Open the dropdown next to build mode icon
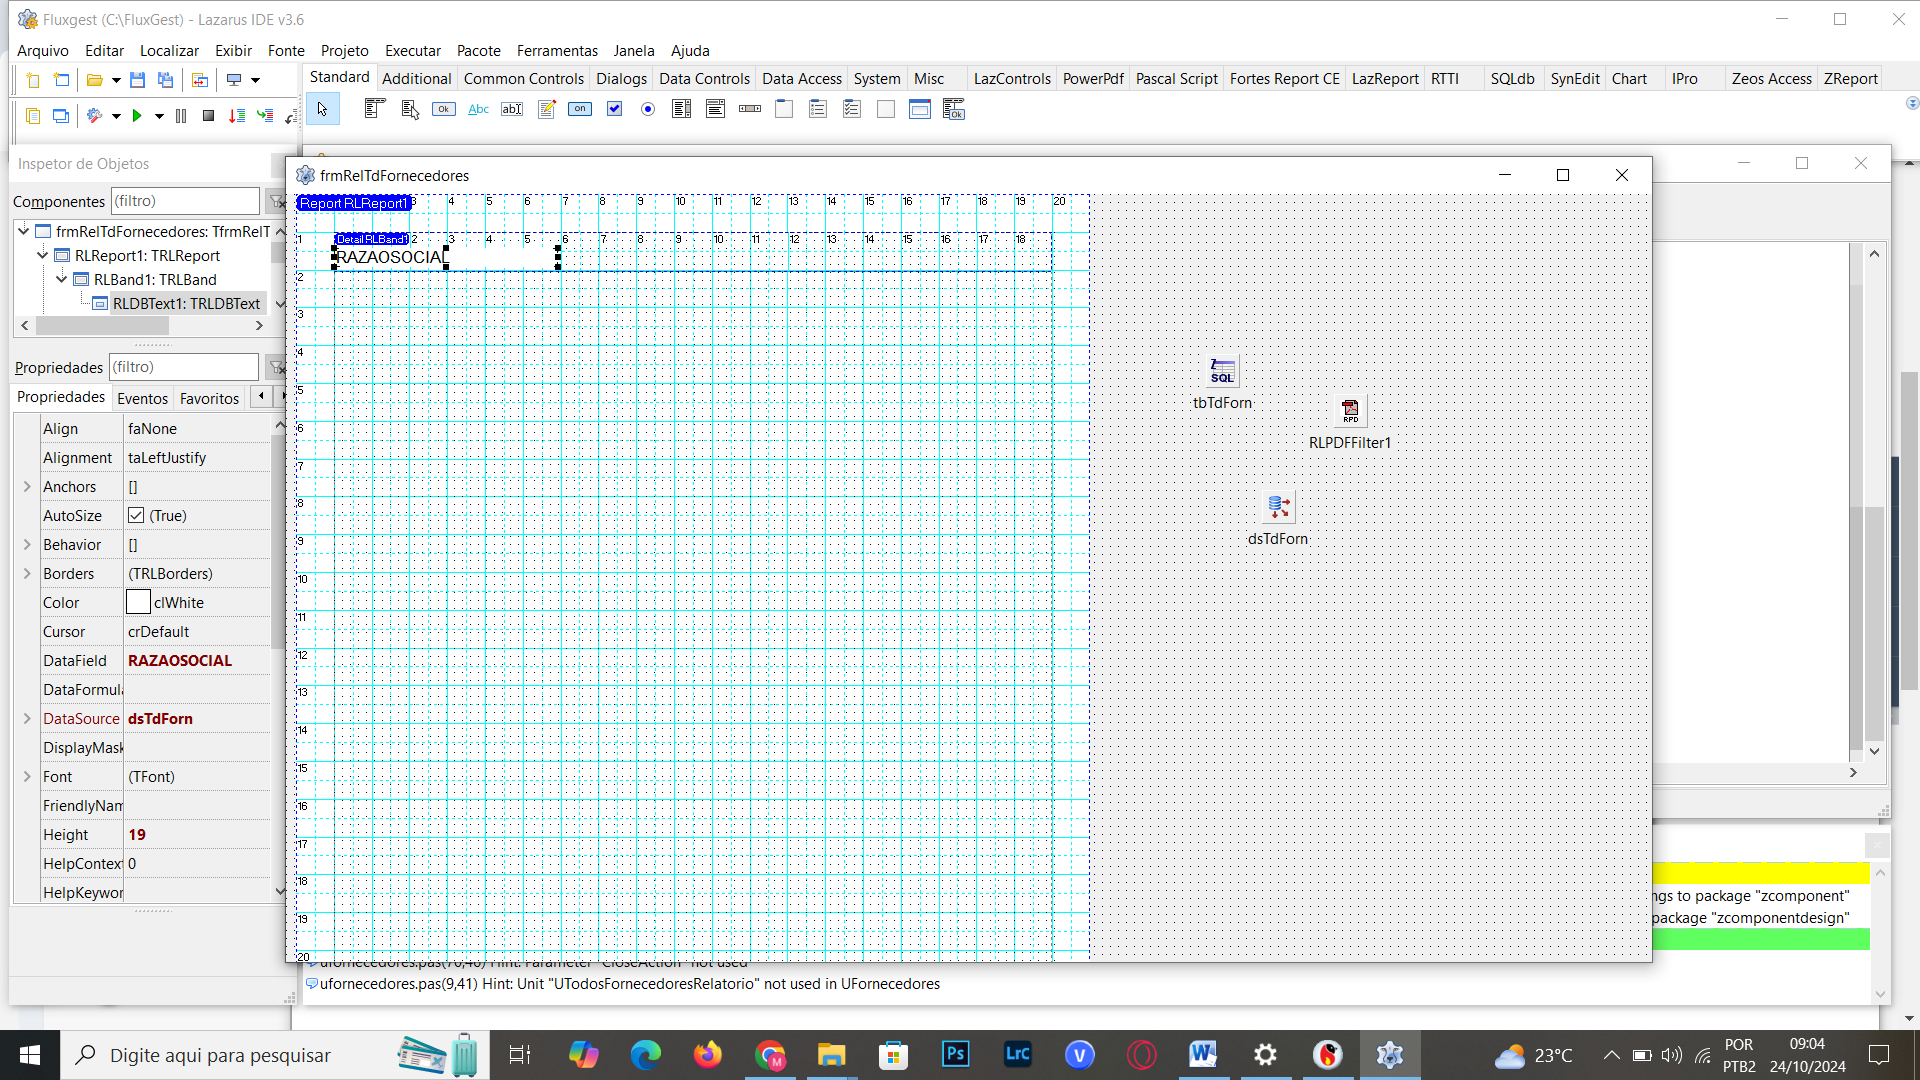1920x1080 pixels. [116, 117]
